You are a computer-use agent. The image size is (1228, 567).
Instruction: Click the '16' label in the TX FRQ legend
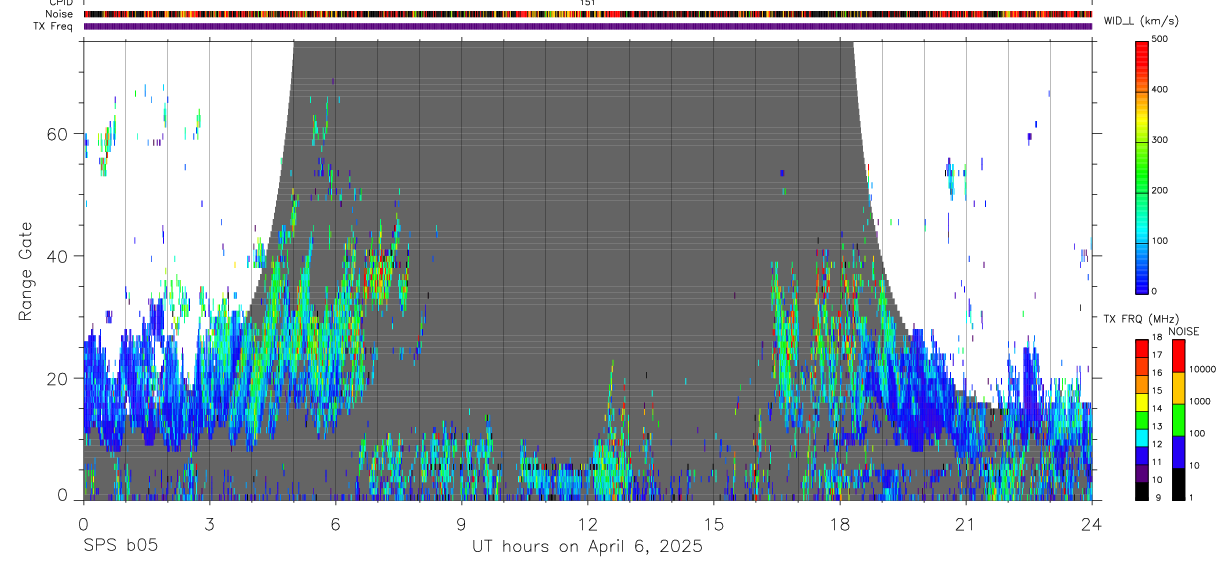tap(1157, 373)
